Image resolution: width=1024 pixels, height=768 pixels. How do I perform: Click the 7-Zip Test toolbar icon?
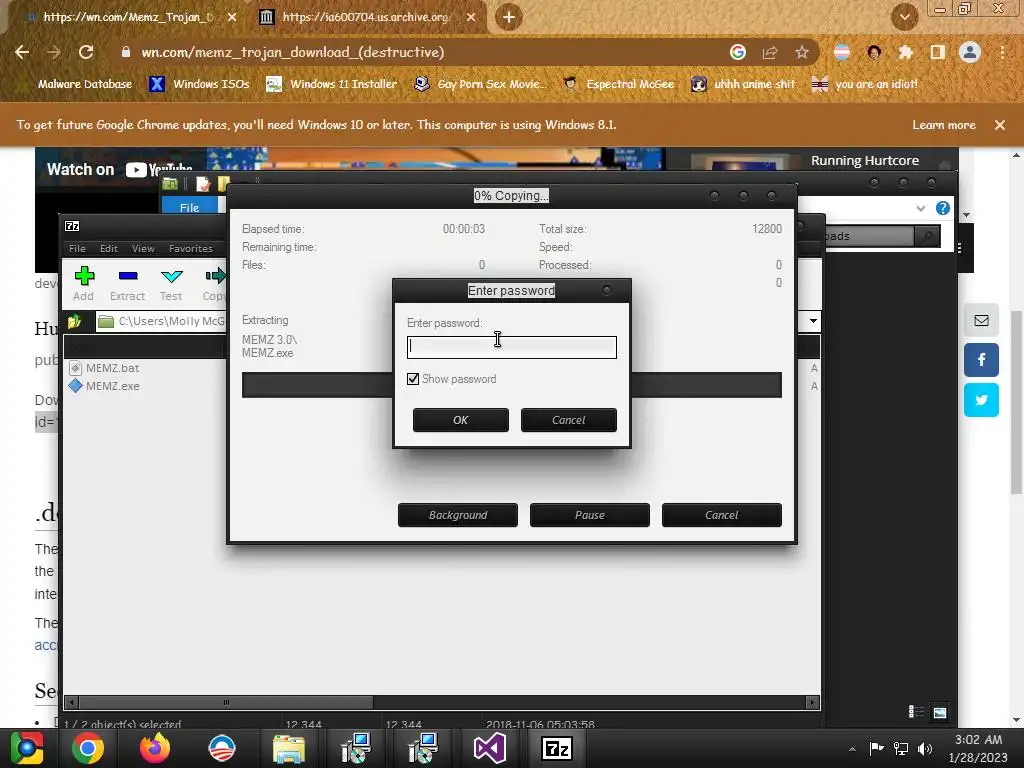pyautogui.click(x=171, y=283)
